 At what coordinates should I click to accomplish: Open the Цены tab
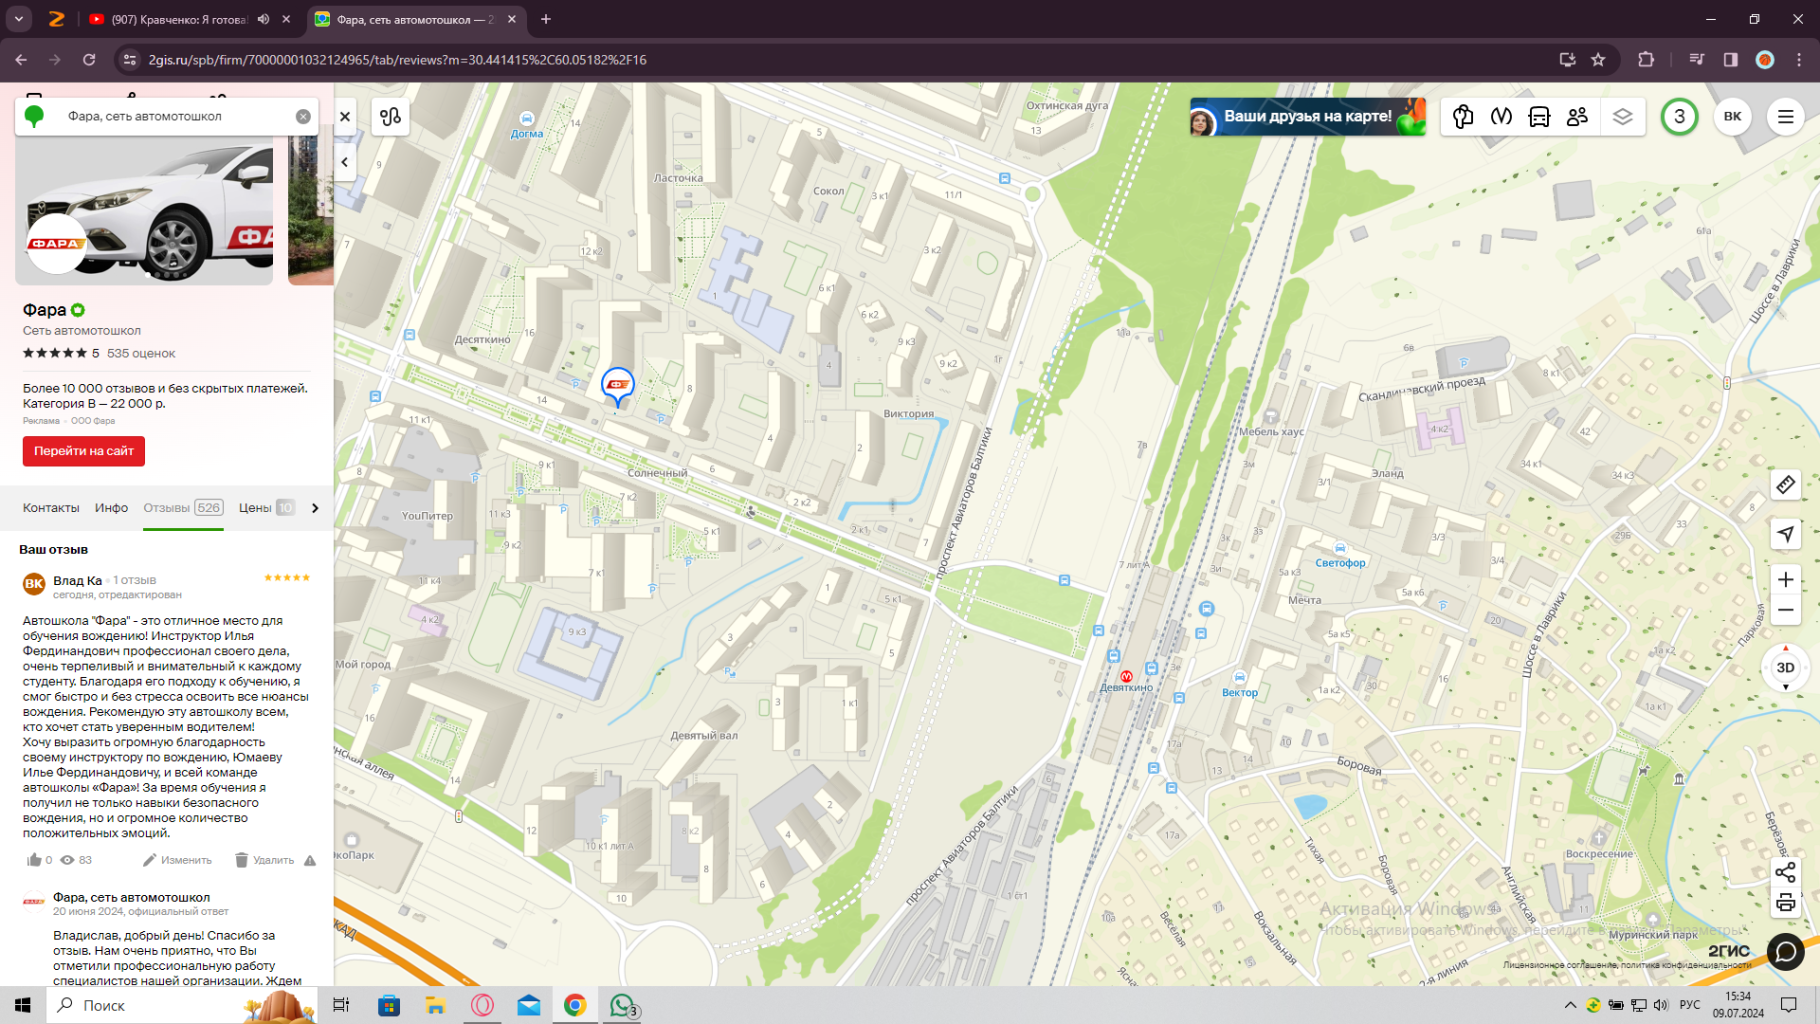tap(255, 508)
